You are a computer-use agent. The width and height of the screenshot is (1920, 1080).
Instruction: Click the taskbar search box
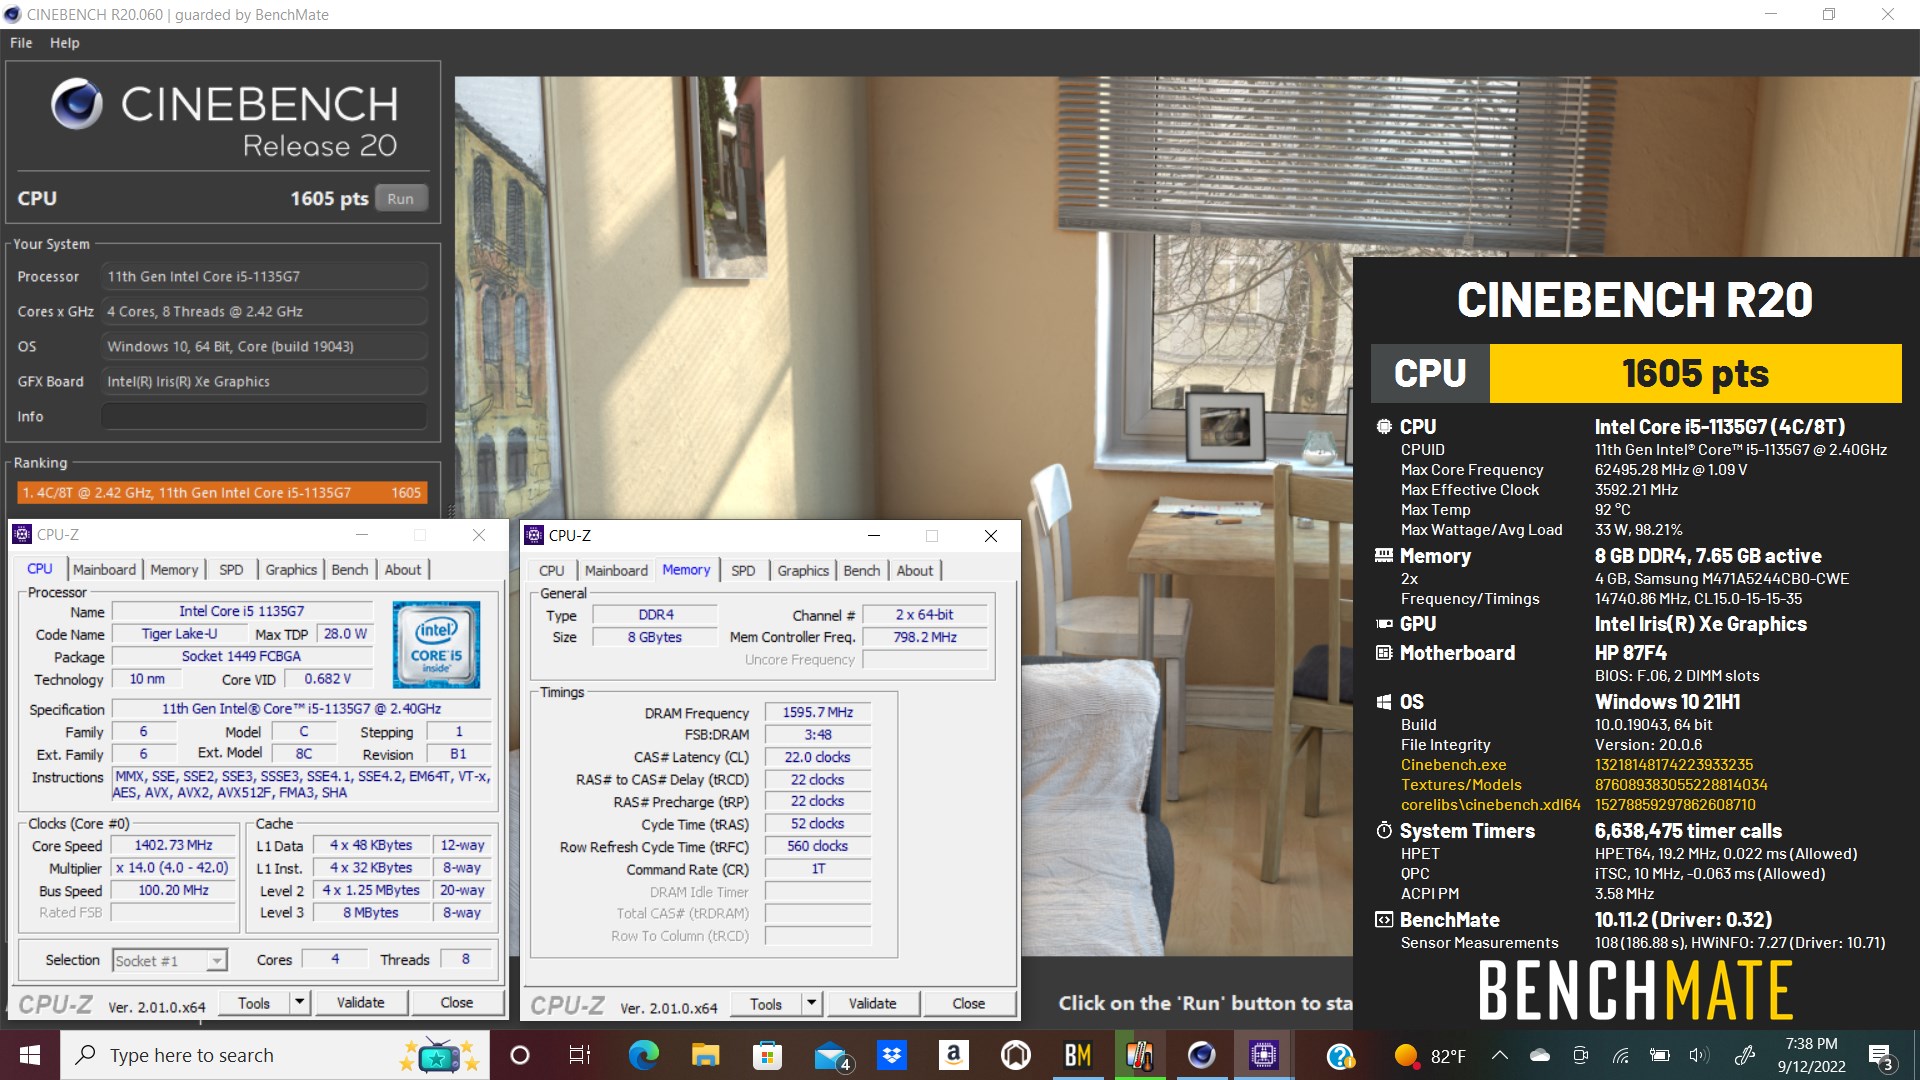(x=275, y=1055)
